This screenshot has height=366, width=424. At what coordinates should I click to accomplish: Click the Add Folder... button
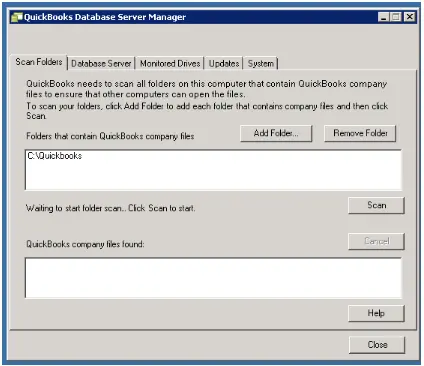[x=276, y=133]
